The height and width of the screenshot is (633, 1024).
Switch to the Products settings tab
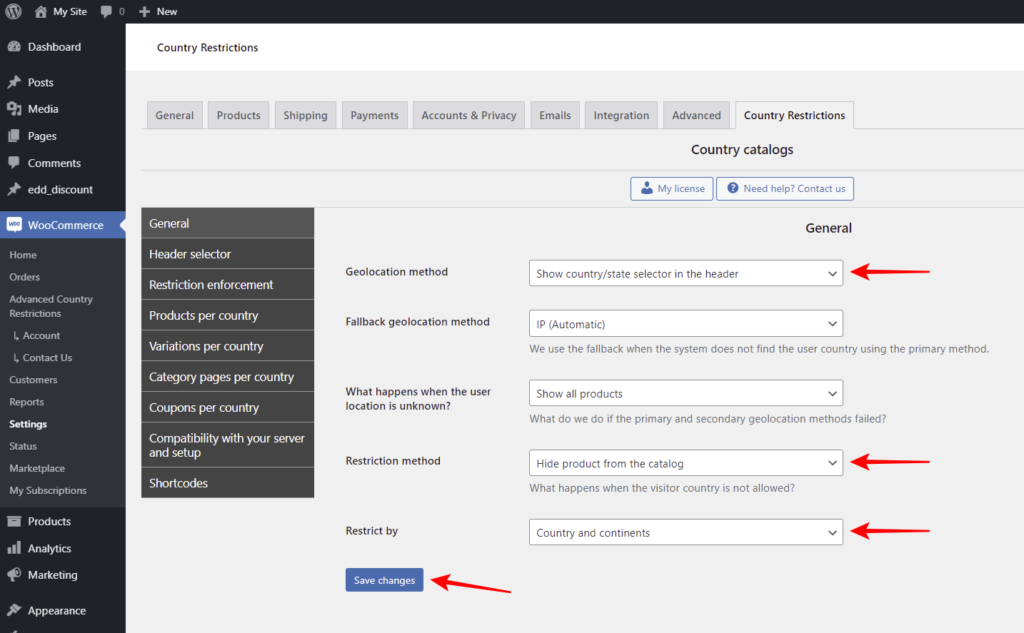[238, 115]
